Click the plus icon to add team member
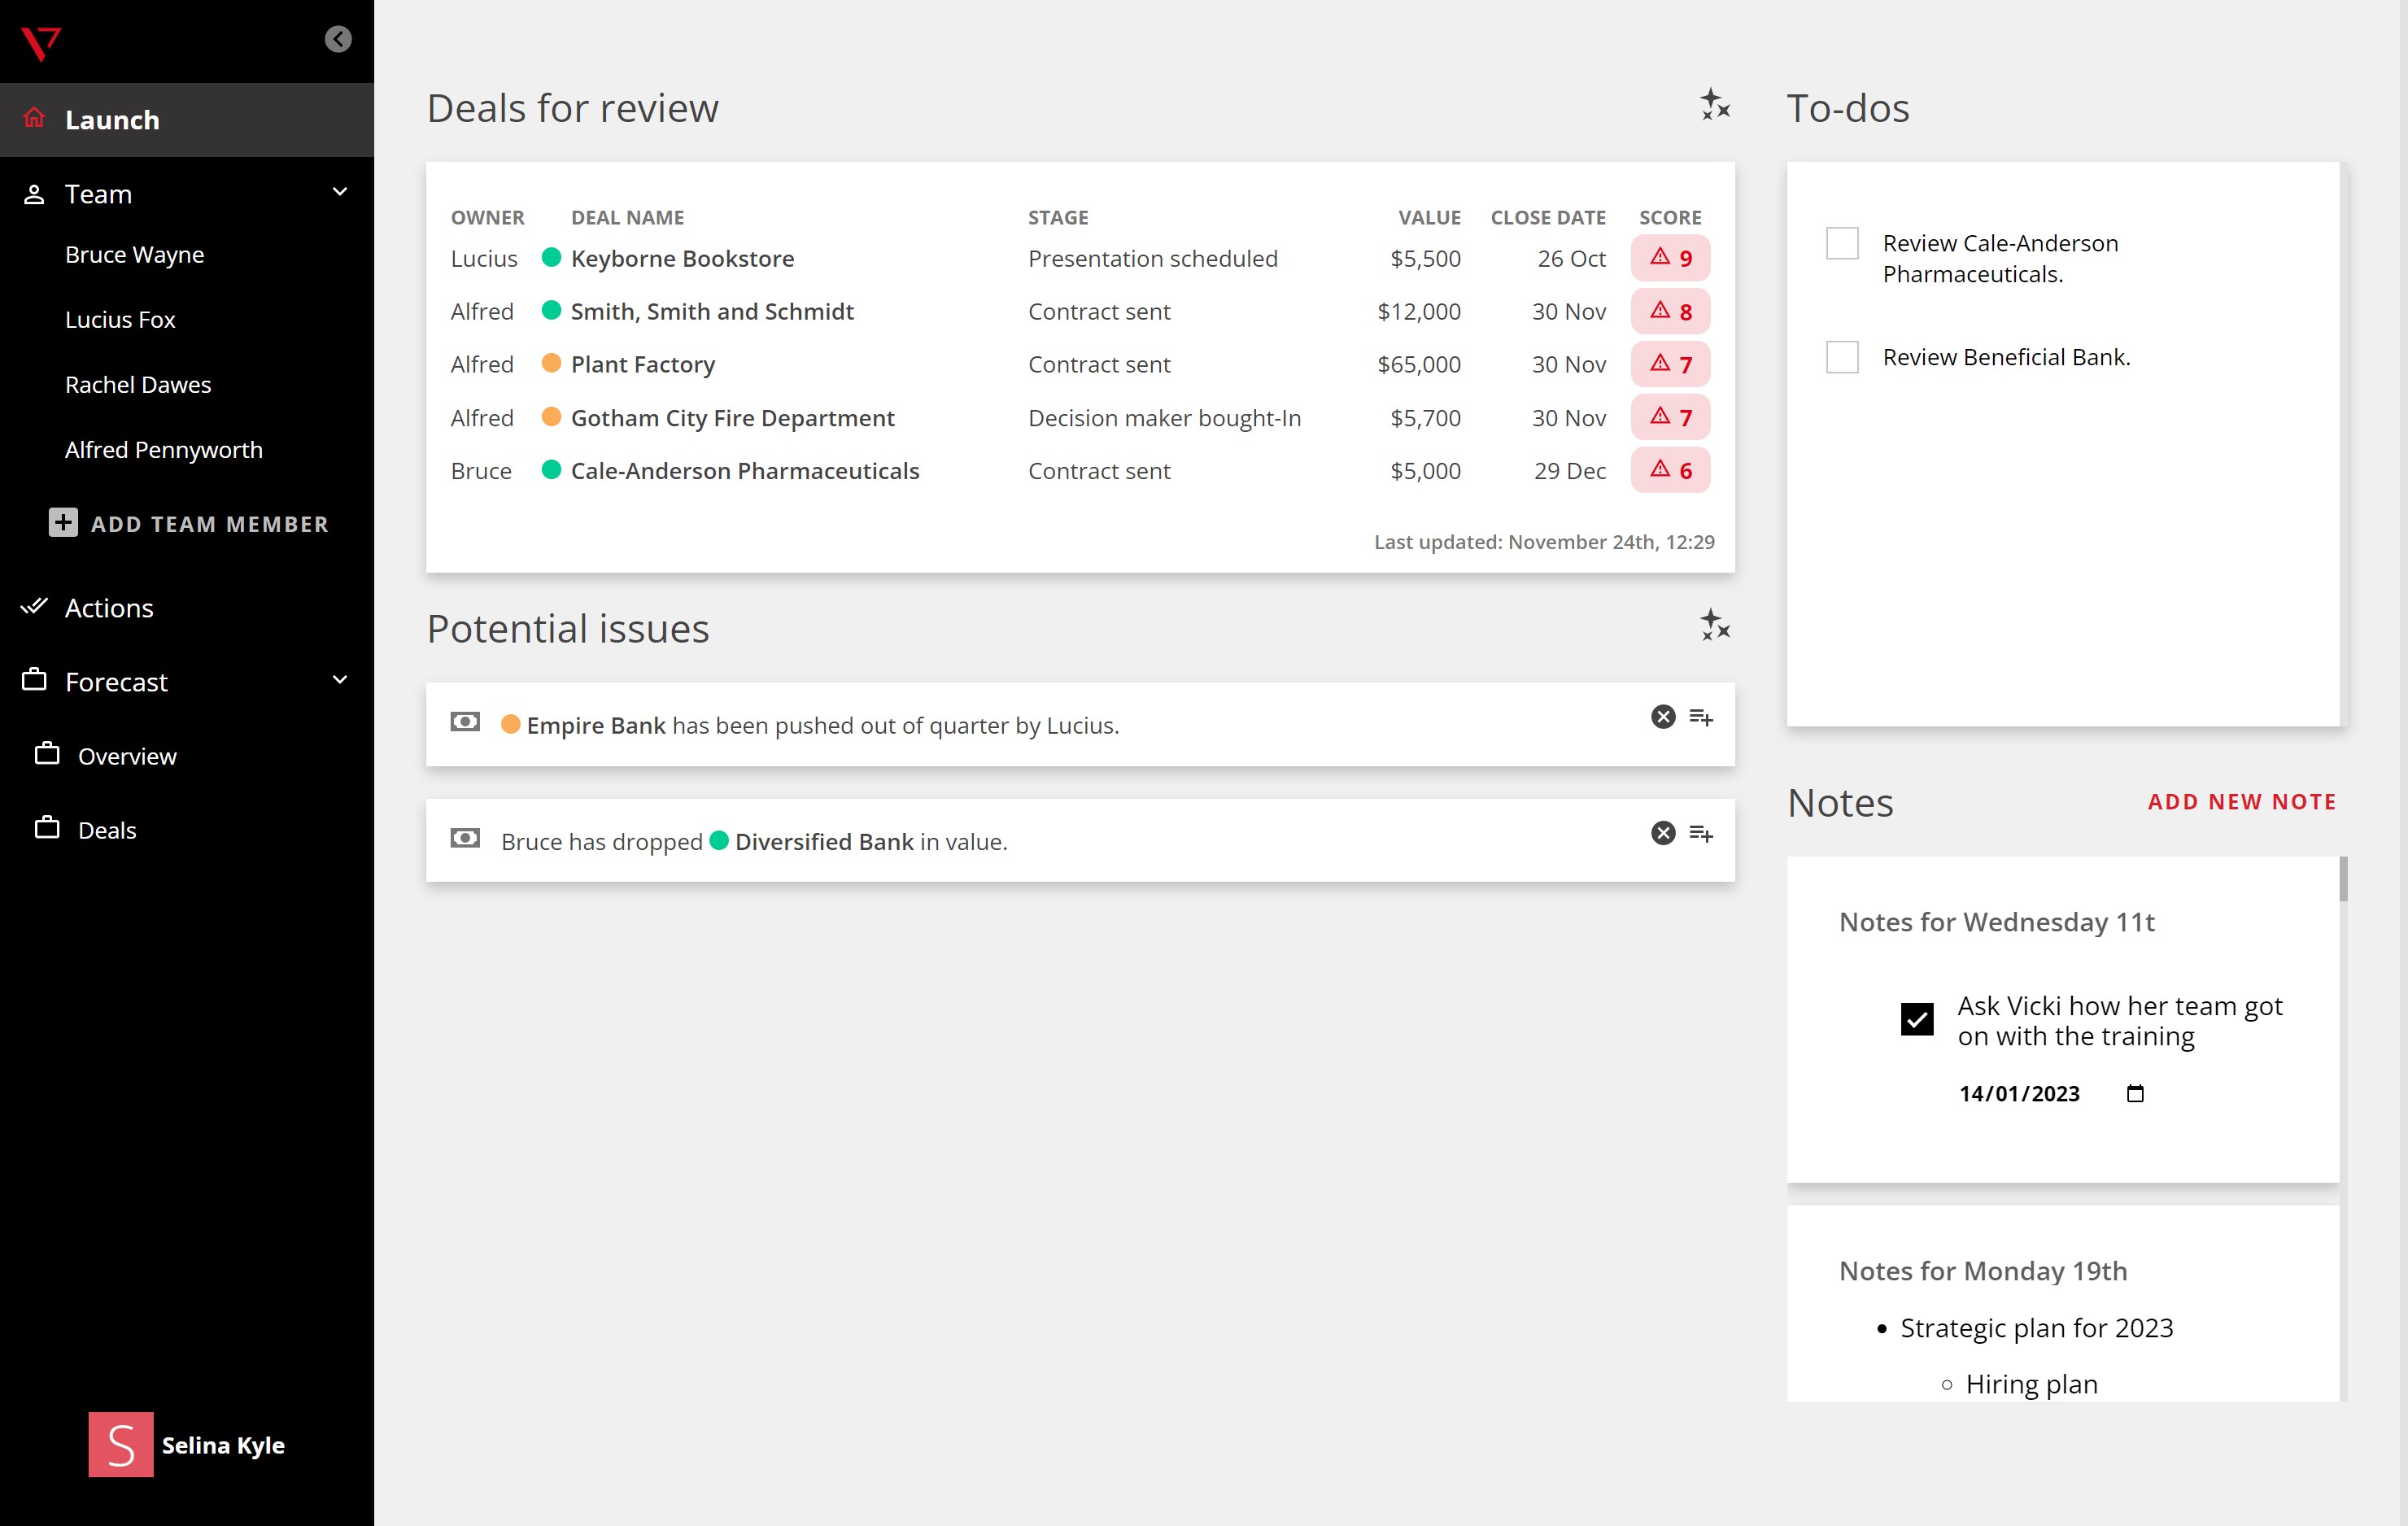The image size is (2408, 1526). pyautogui.click(x=63, y=523)
